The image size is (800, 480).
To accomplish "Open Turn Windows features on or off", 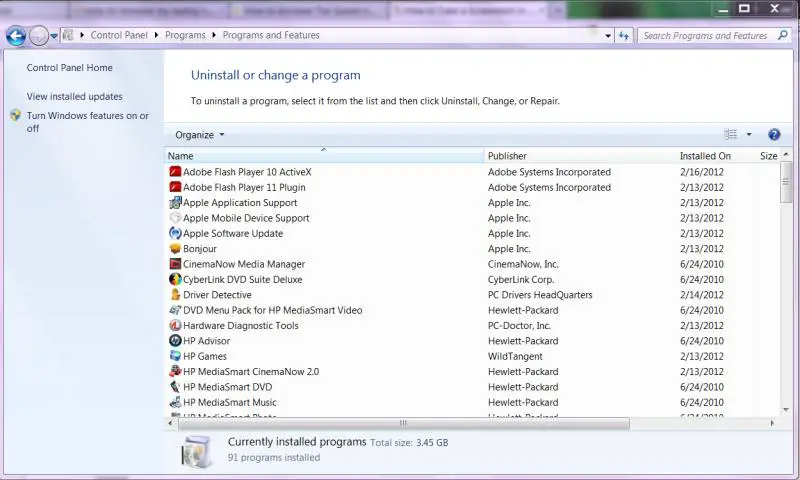I will pos(88,122).
